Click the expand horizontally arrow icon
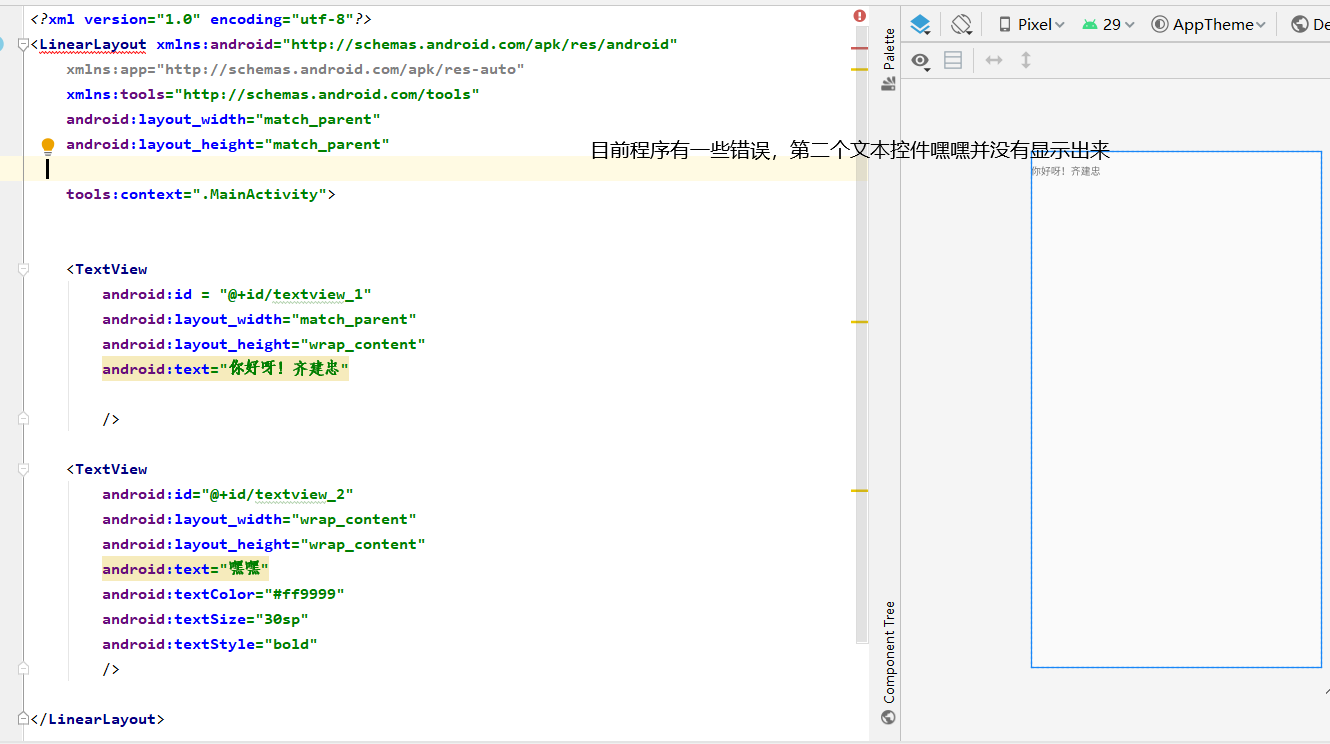Image resolution: width=1330 pixels, height=744 pixels. click(x=994, y=61)
